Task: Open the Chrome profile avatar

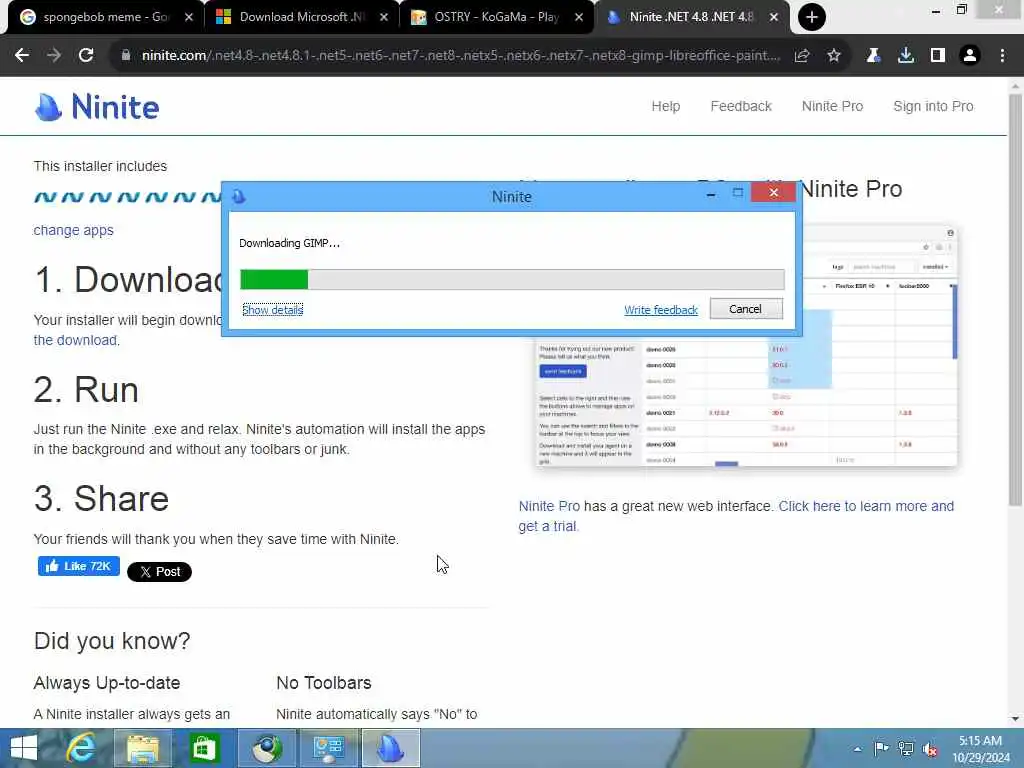Action: pos(970,56)
